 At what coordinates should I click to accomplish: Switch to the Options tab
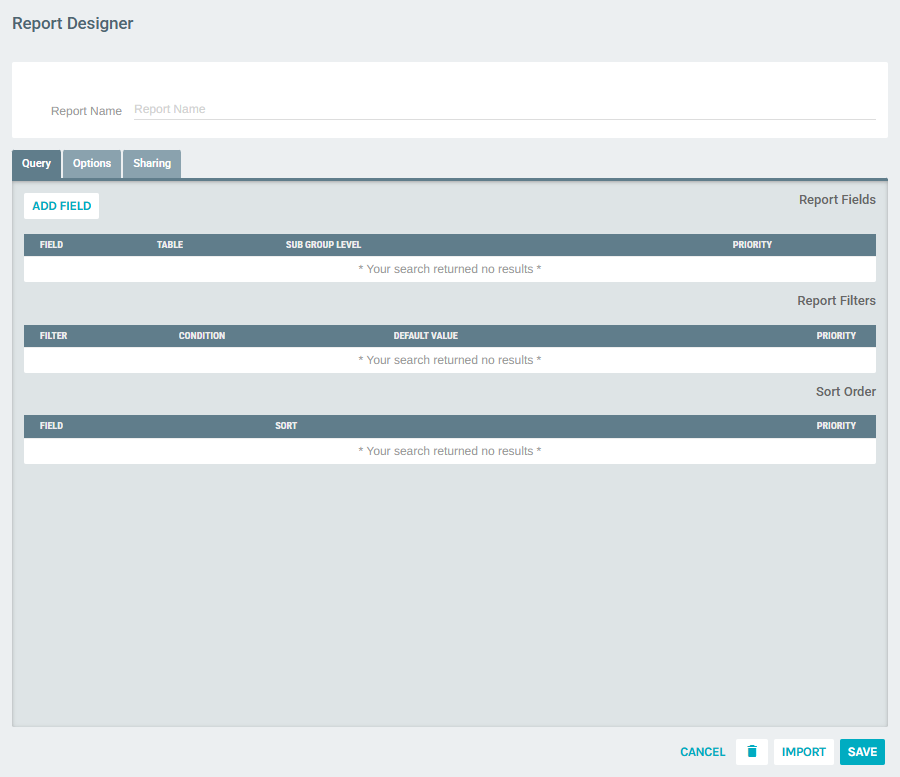91,163
